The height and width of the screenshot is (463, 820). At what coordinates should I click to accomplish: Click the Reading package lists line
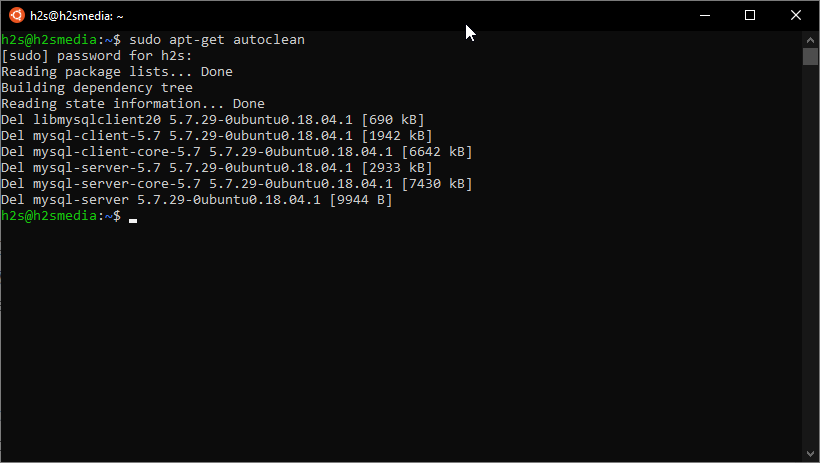pos(116,72)
